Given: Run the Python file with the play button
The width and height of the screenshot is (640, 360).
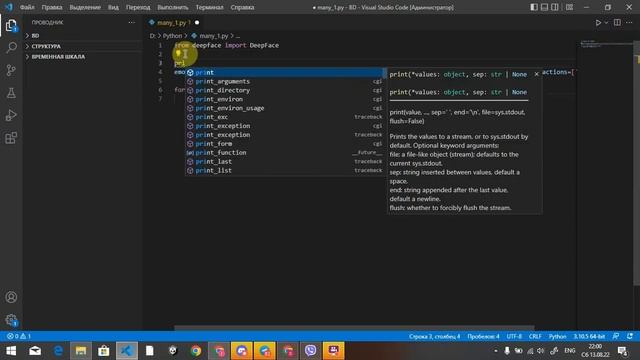Looking at the screenshot, I should point(598,23).
